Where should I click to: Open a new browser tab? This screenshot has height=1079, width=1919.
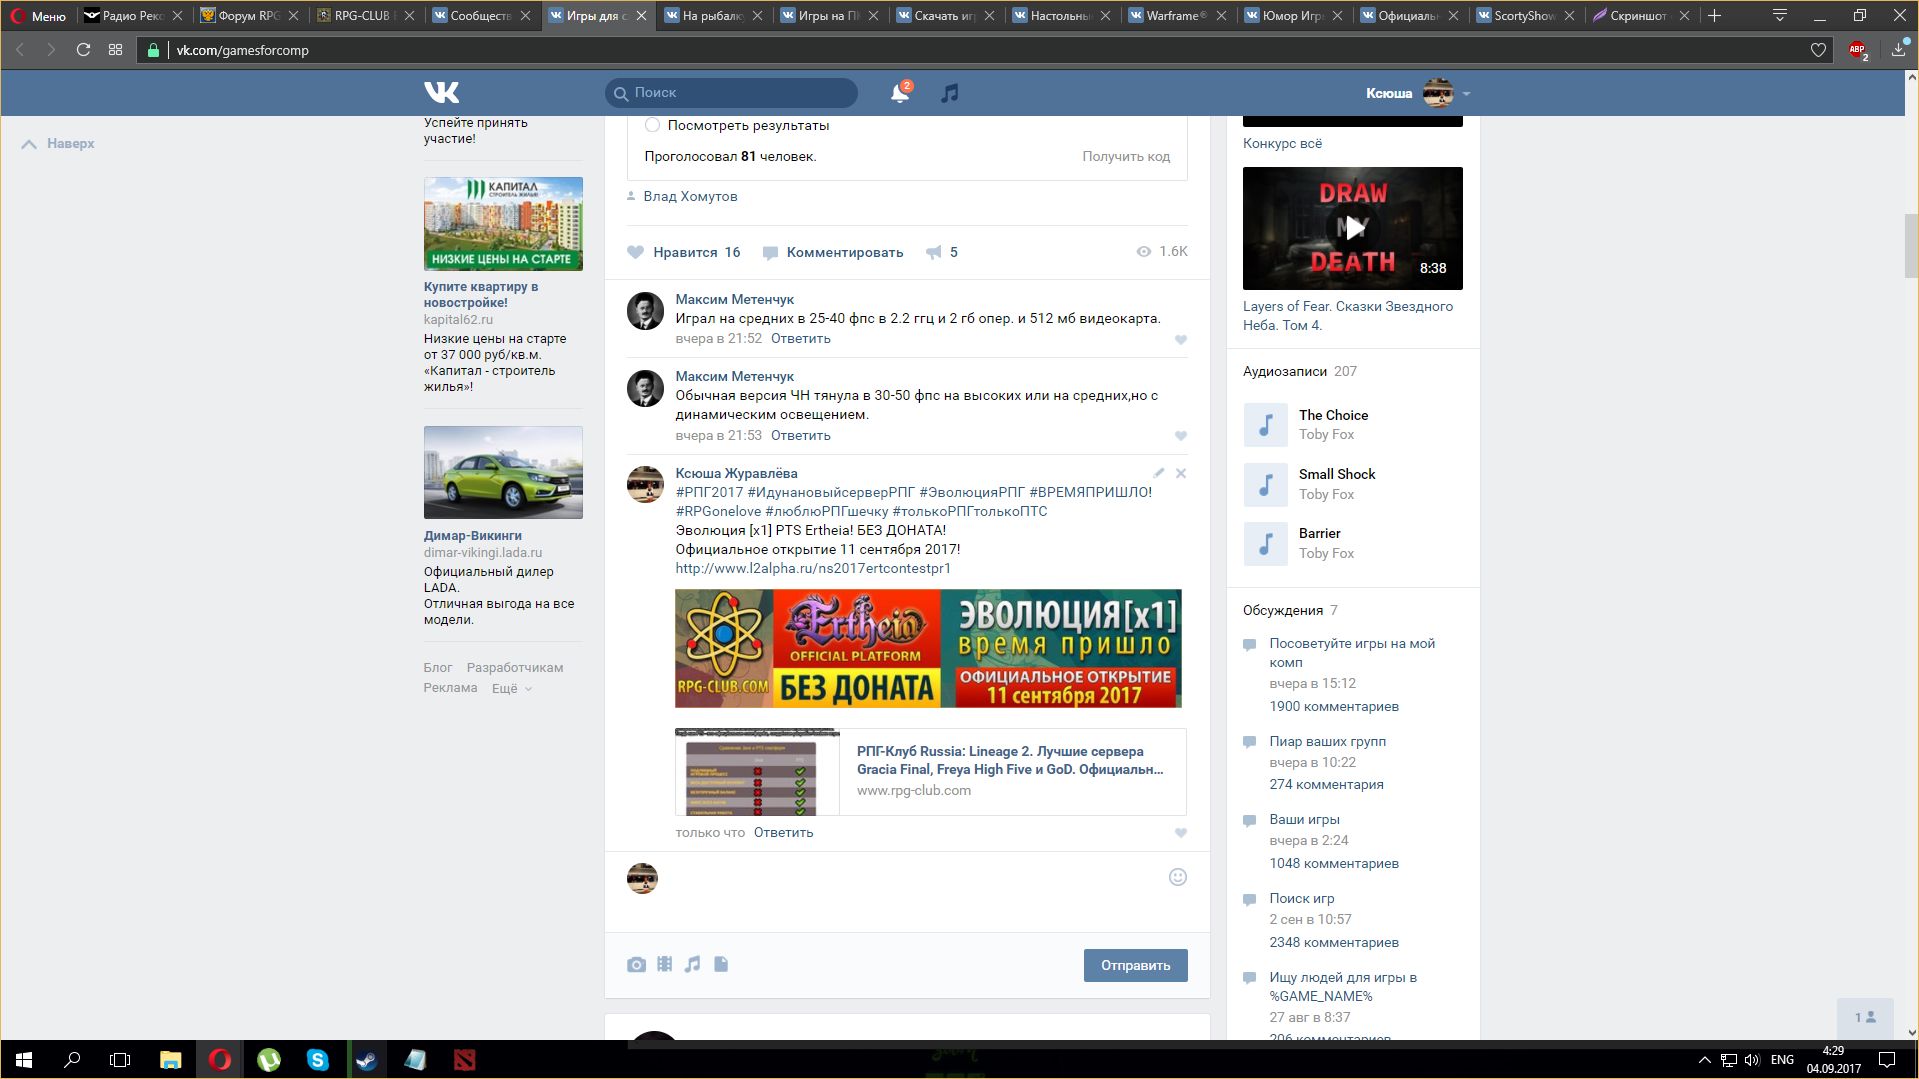(x=1714, y=15)
